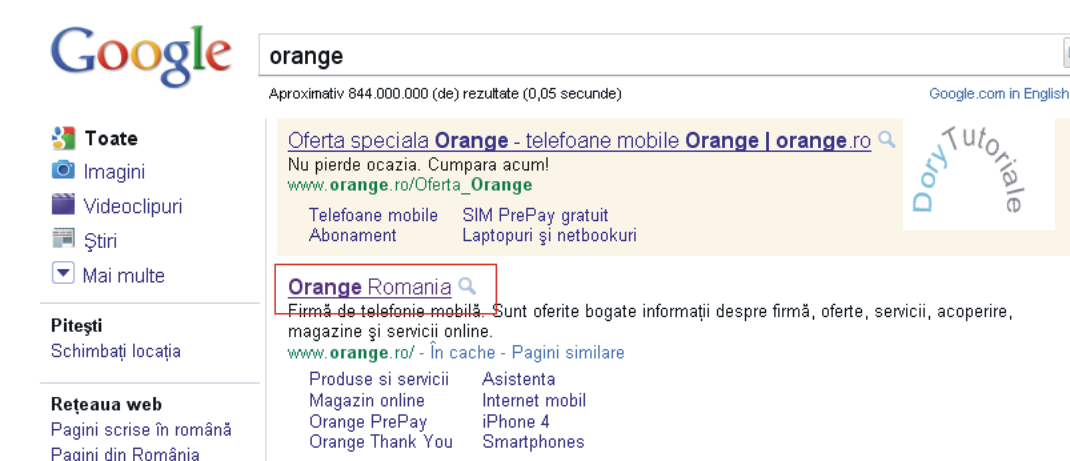Select the Imagini search category
This screenshot has width=1070, height=461.
[114, 172]
